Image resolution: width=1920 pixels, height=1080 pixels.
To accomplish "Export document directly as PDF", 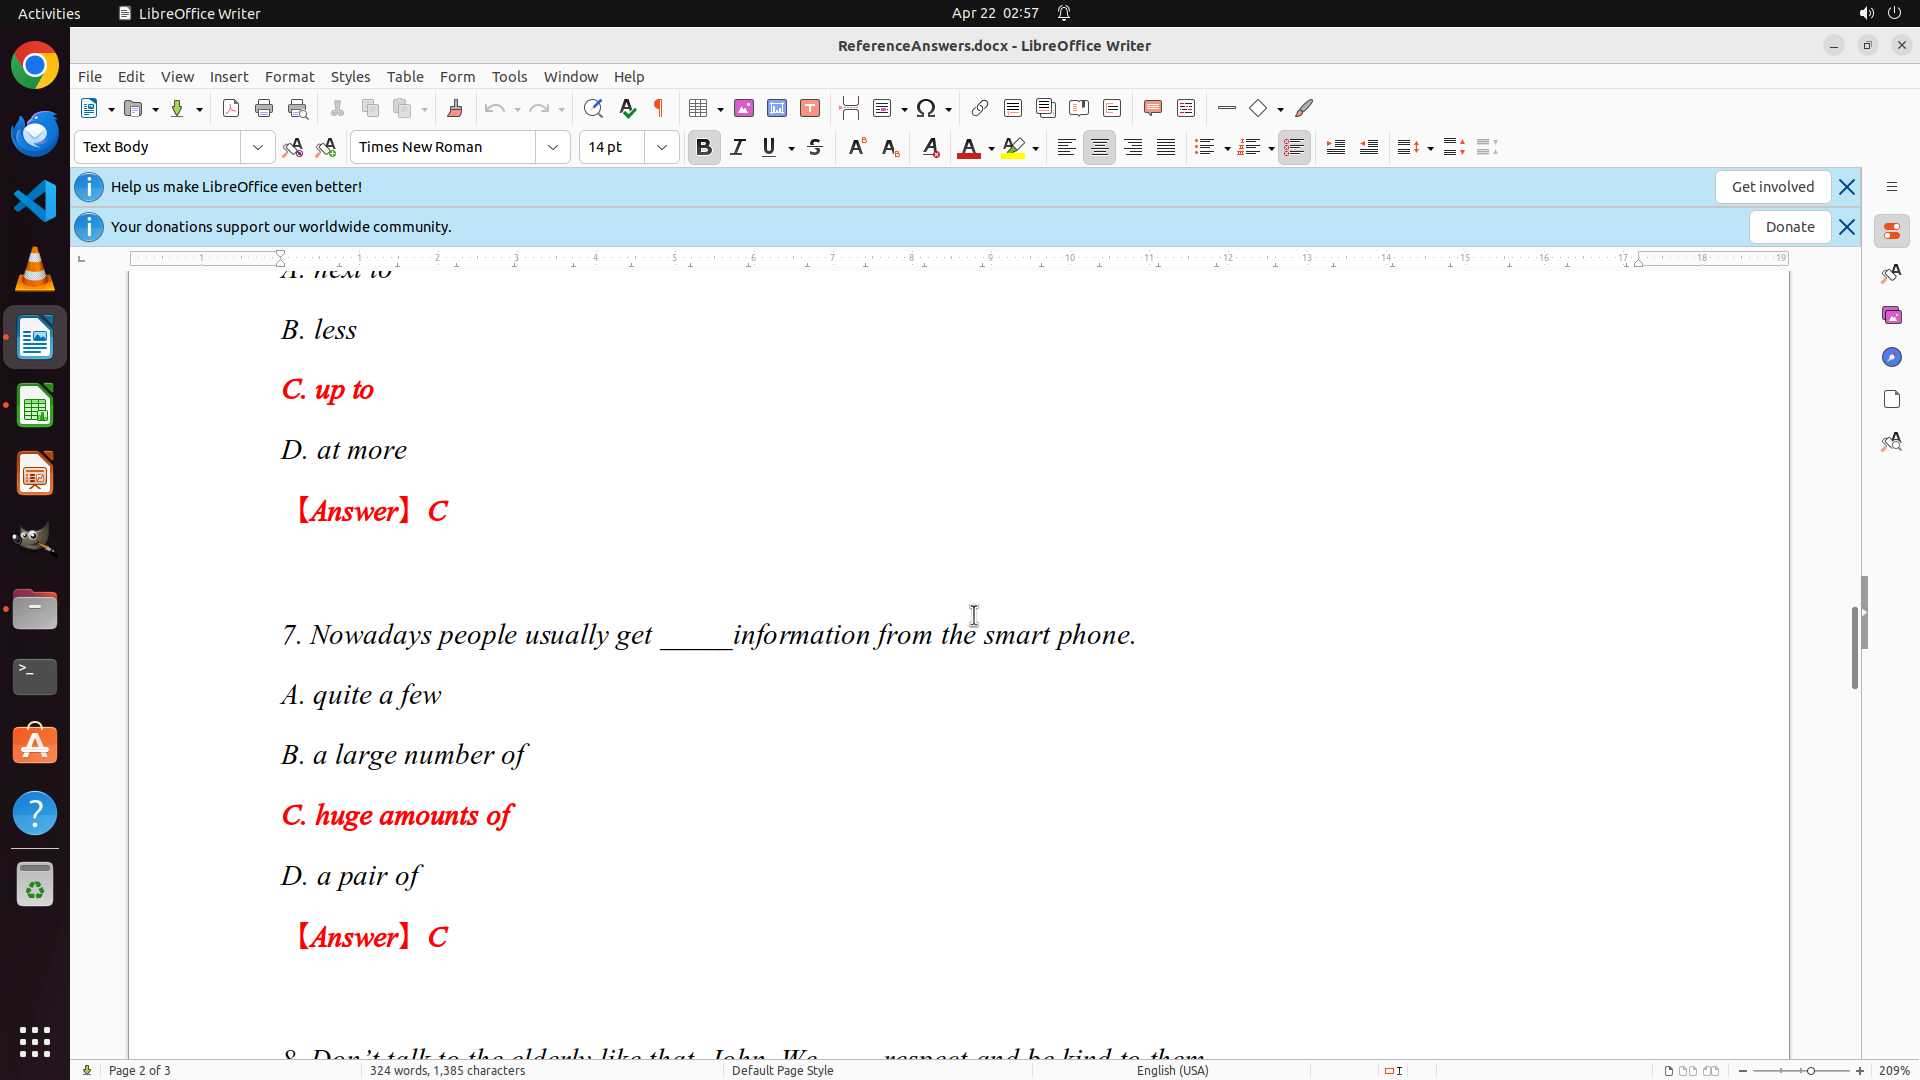I will click(231, 108).
